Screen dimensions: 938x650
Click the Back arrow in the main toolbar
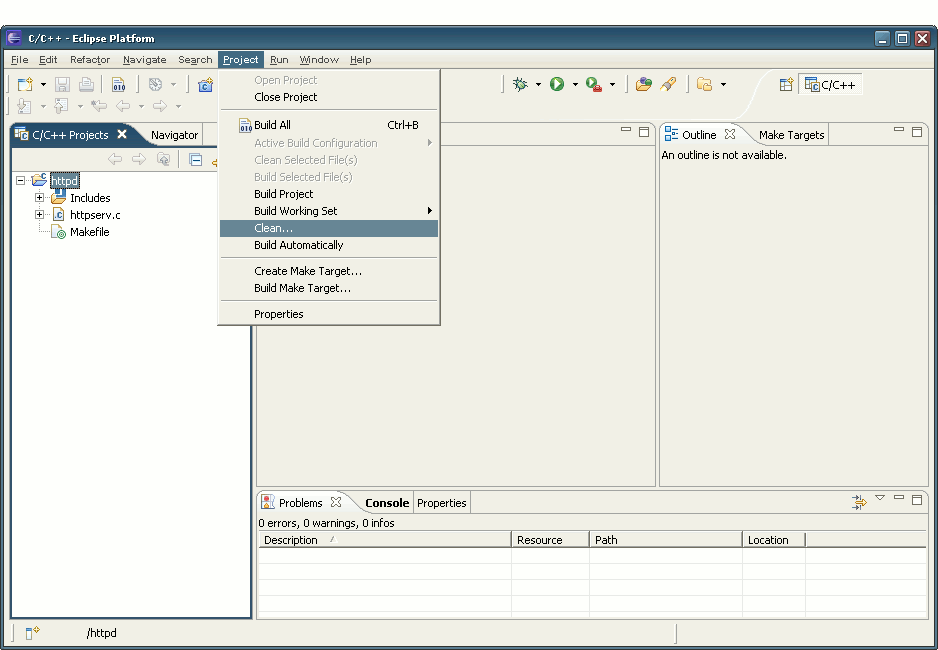pos(123,106)
